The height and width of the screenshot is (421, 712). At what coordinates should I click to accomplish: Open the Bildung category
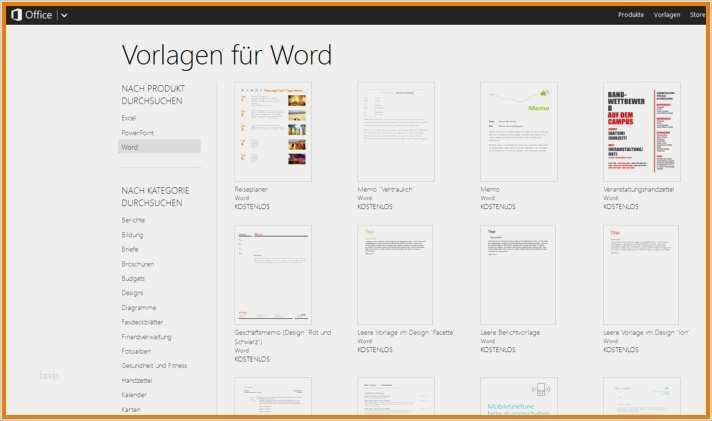[x=132, y=235]
